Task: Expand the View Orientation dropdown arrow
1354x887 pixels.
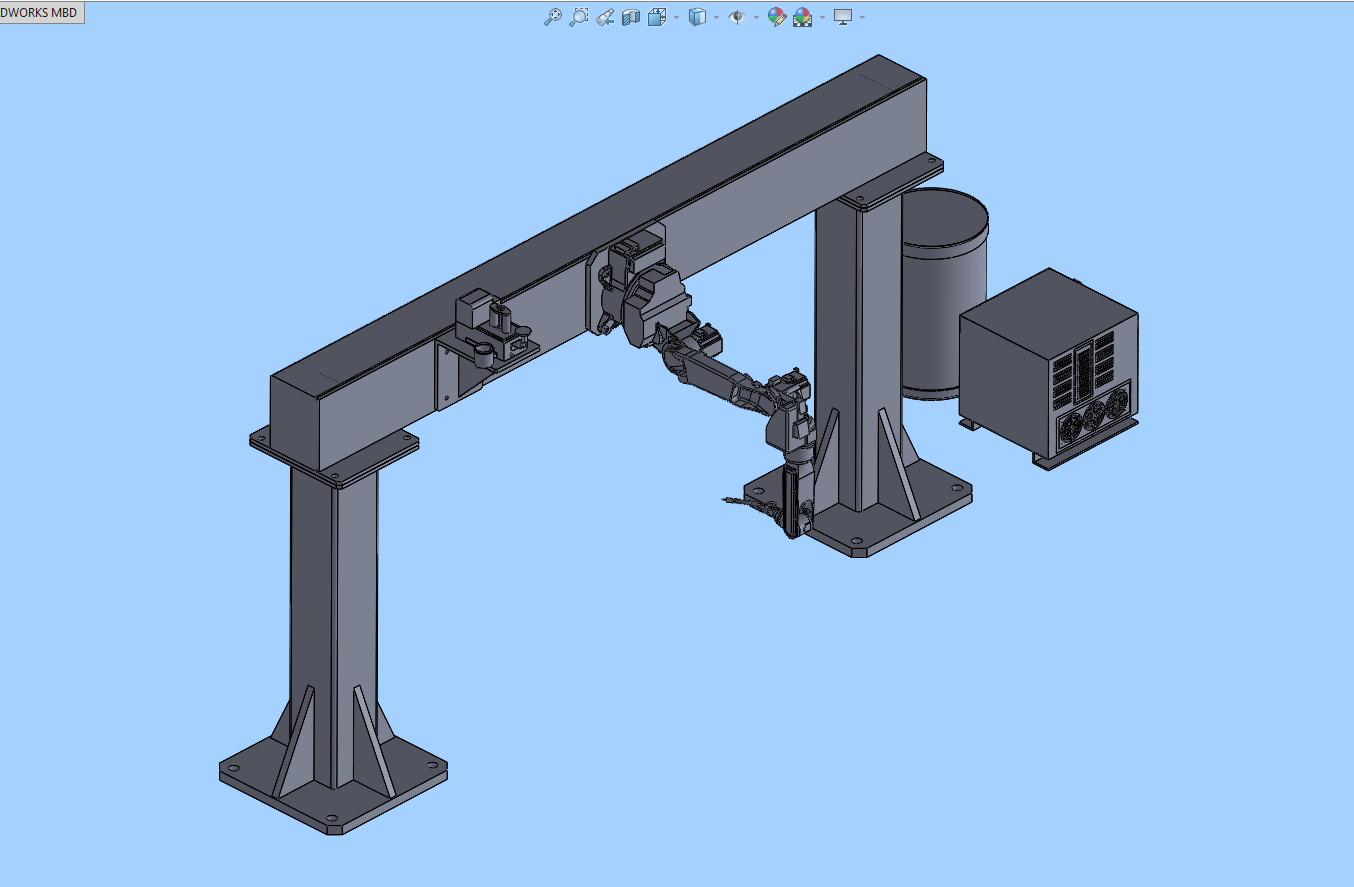Action: tap(676, 17)
